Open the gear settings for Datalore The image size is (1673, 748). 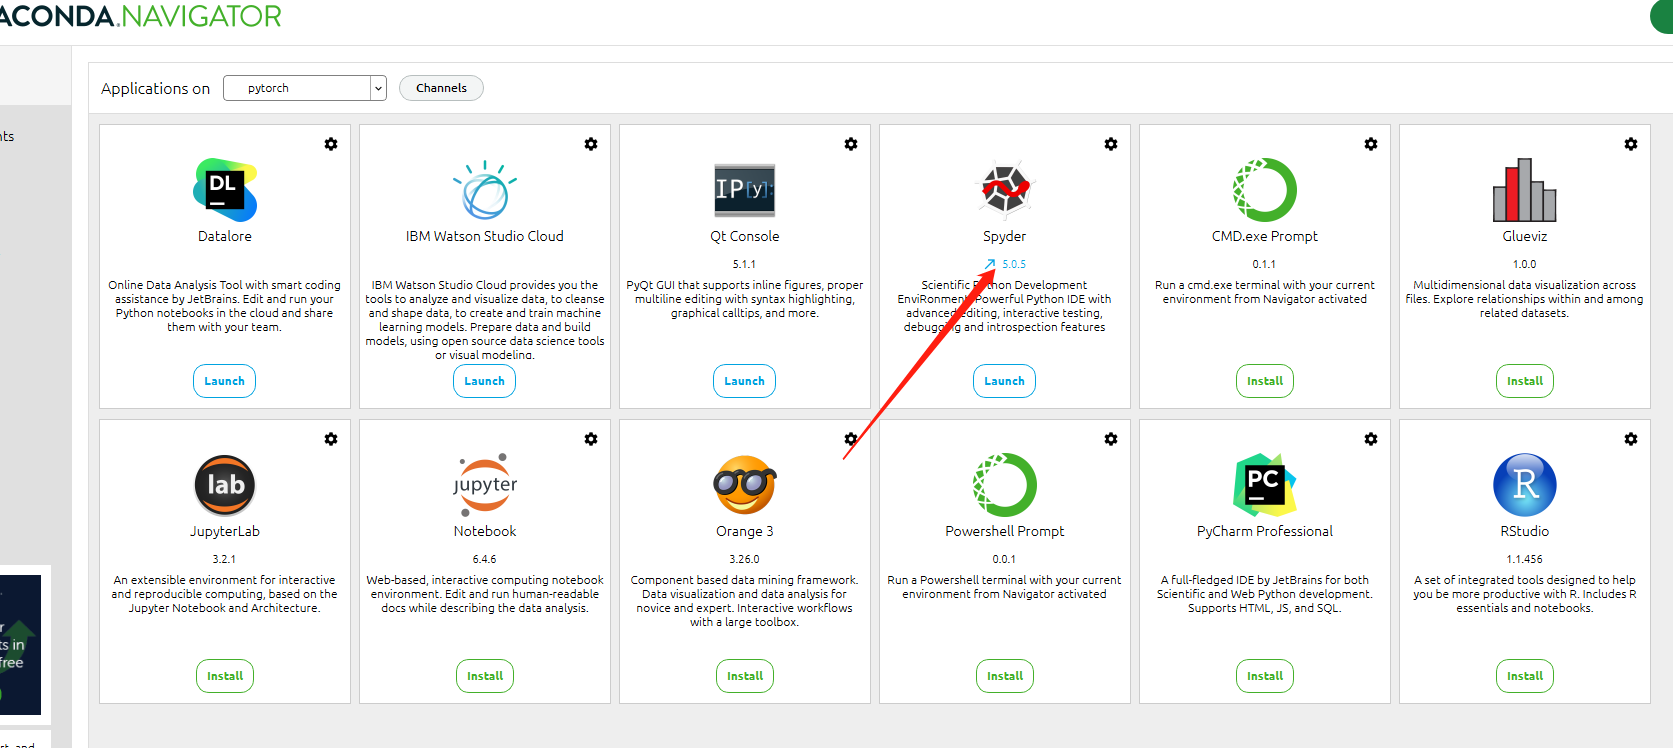click(331, 144)
